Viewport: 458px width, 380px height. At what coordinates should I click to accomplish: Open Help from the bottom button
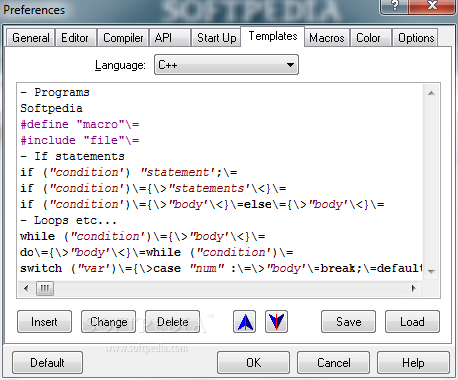(413, 362)
